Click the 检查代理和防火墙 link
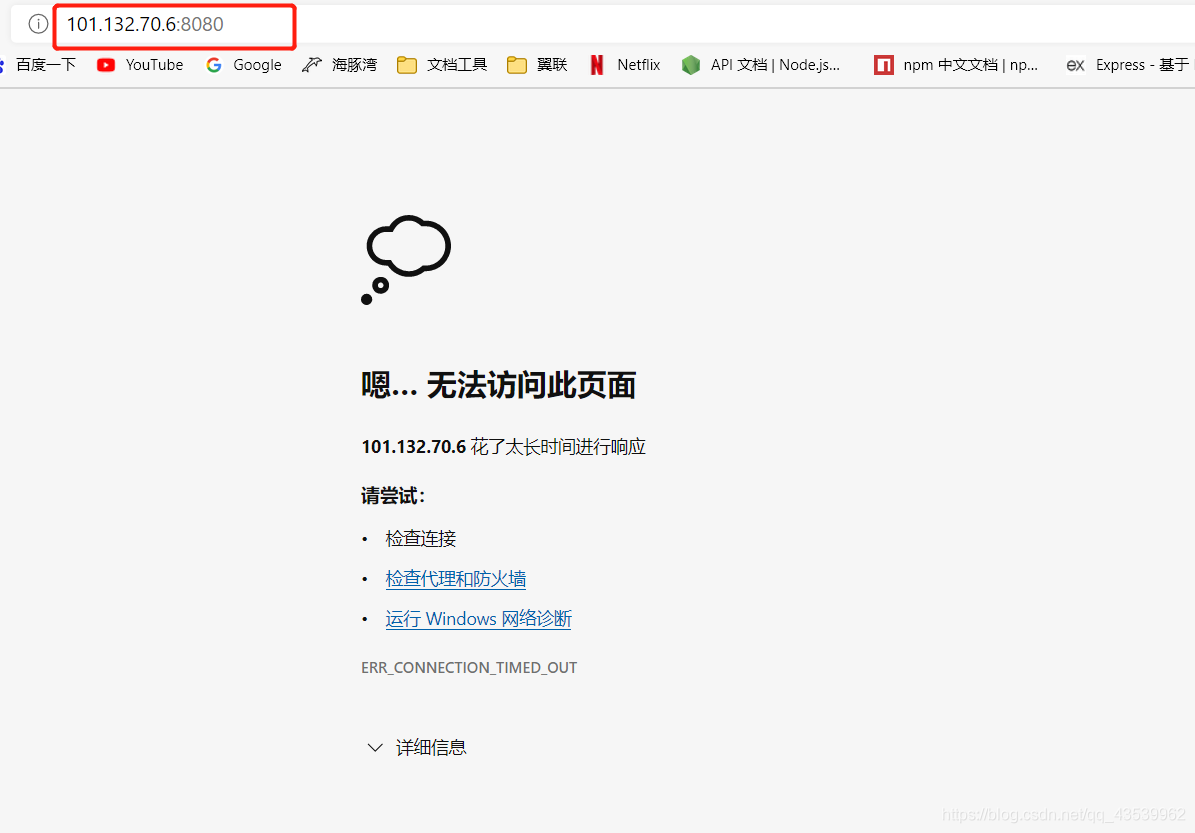The height and width of the screenshot is (833, 1195). [x=456, y=579]
